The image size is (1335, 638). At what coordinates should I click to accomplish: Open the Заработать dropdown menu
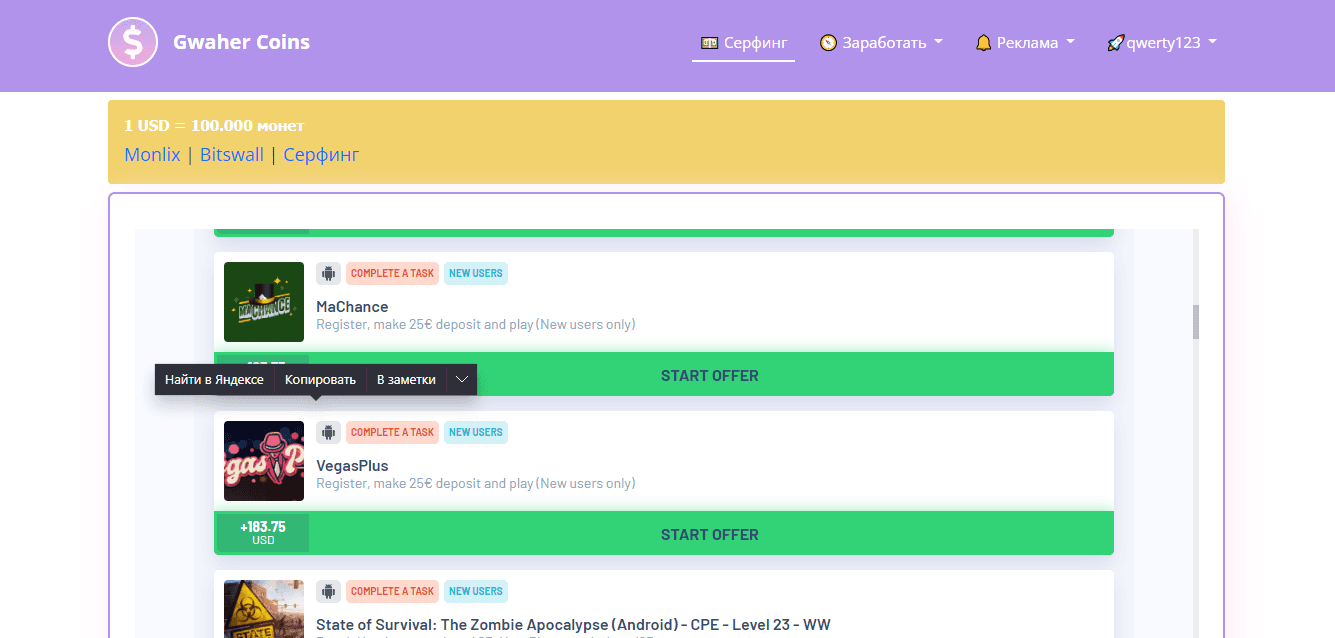tap(881, 43)
